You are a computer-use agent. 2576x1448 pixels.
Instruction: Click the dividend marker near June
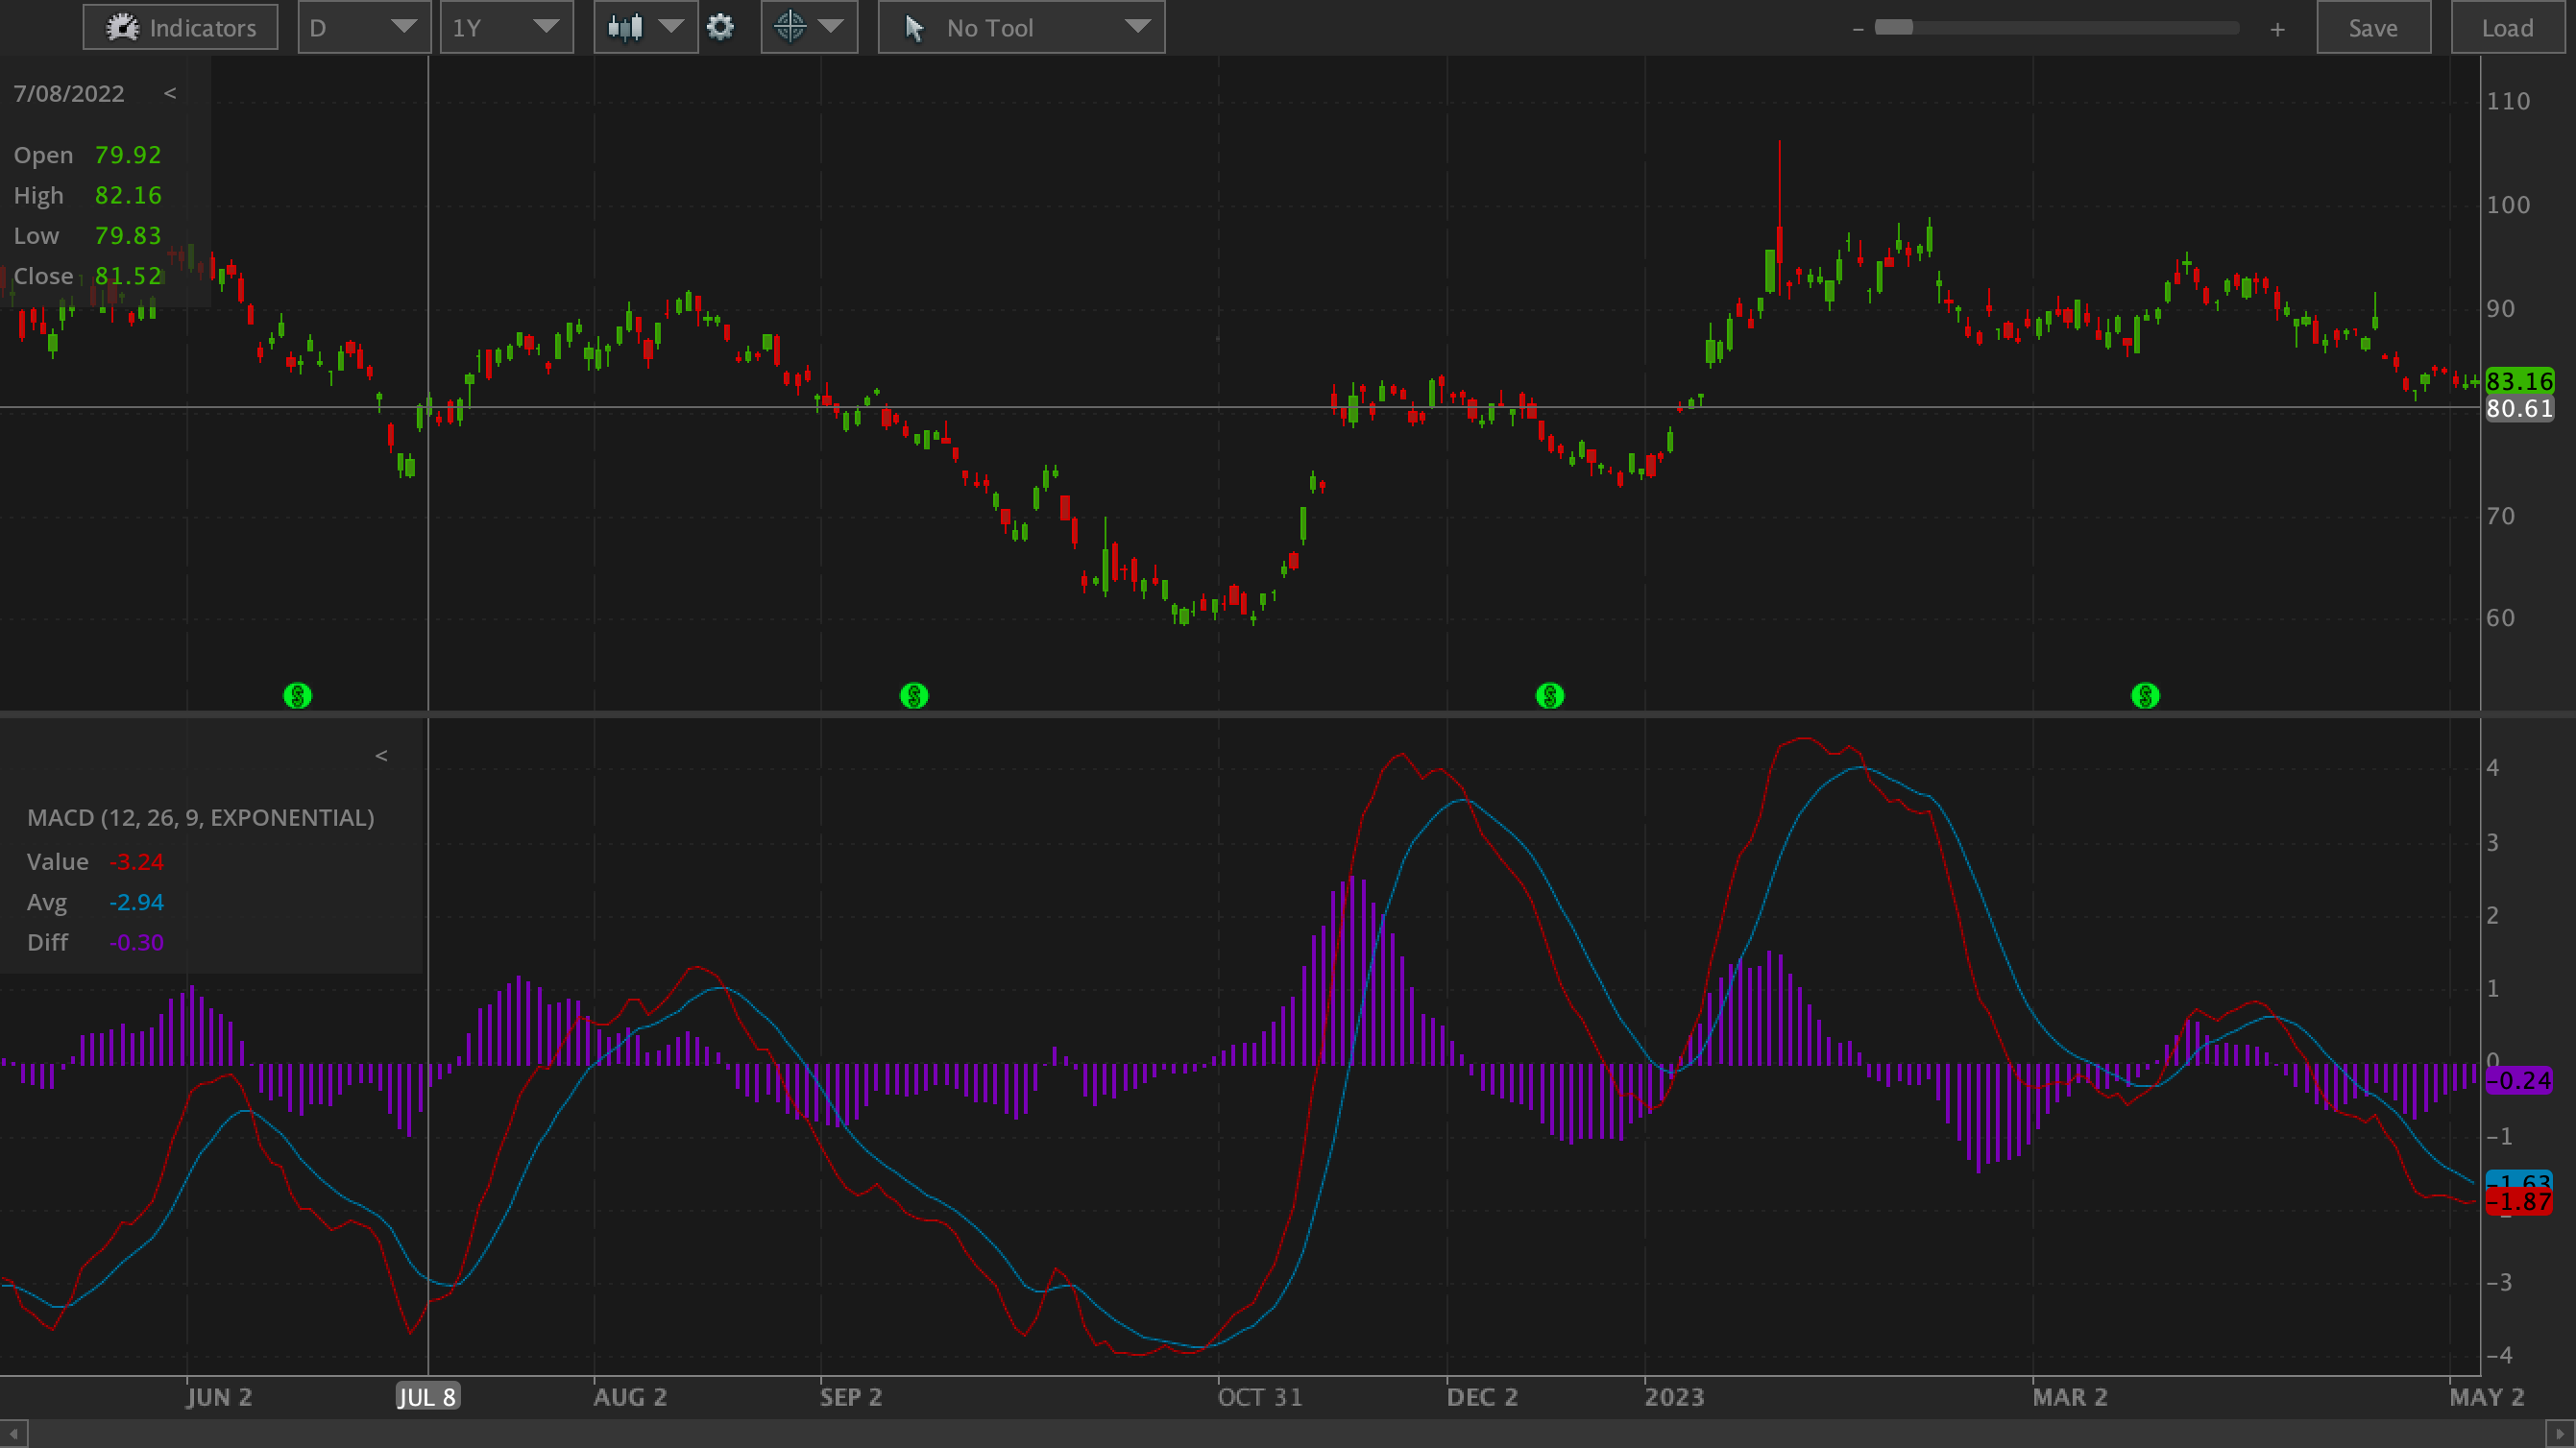click(298, 695)
